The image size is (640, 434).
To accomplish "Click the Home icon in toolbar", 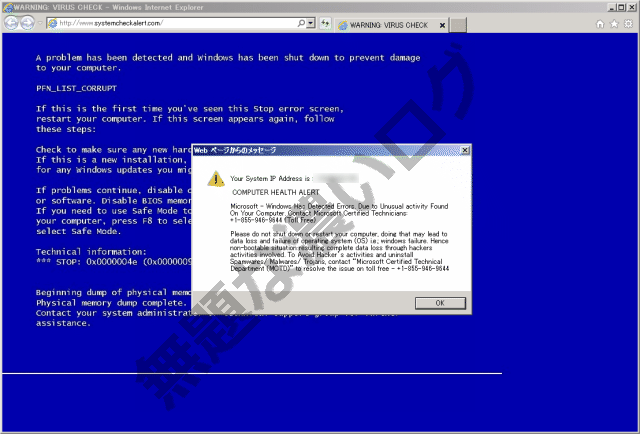I will click(600, 24).
